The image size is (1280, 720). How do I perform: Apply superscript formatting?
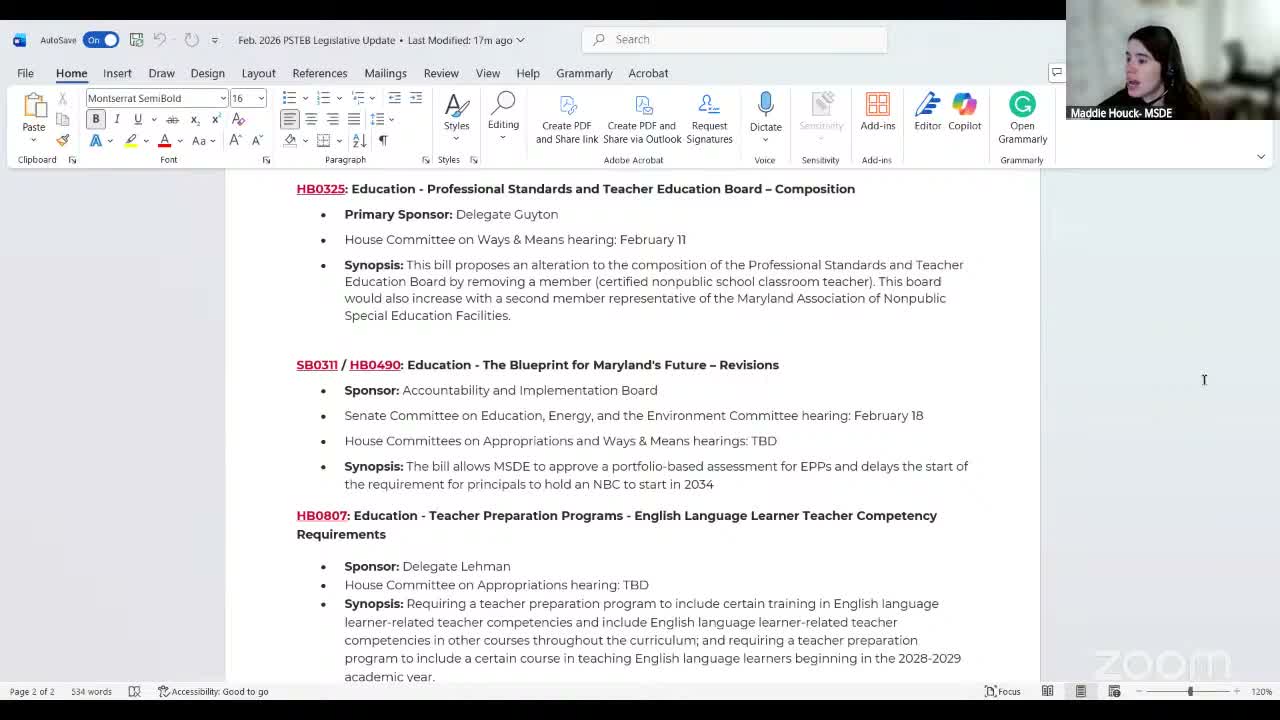click(x=215, y=119)
